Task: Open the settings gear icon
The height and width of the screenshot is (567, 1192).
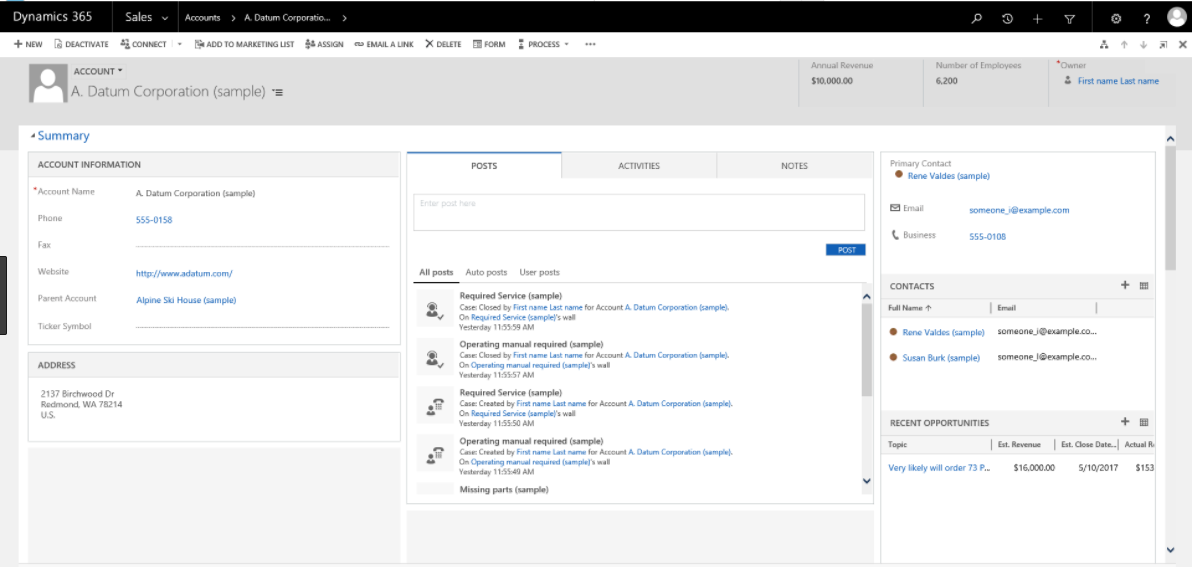Action: pos(1116,18)
